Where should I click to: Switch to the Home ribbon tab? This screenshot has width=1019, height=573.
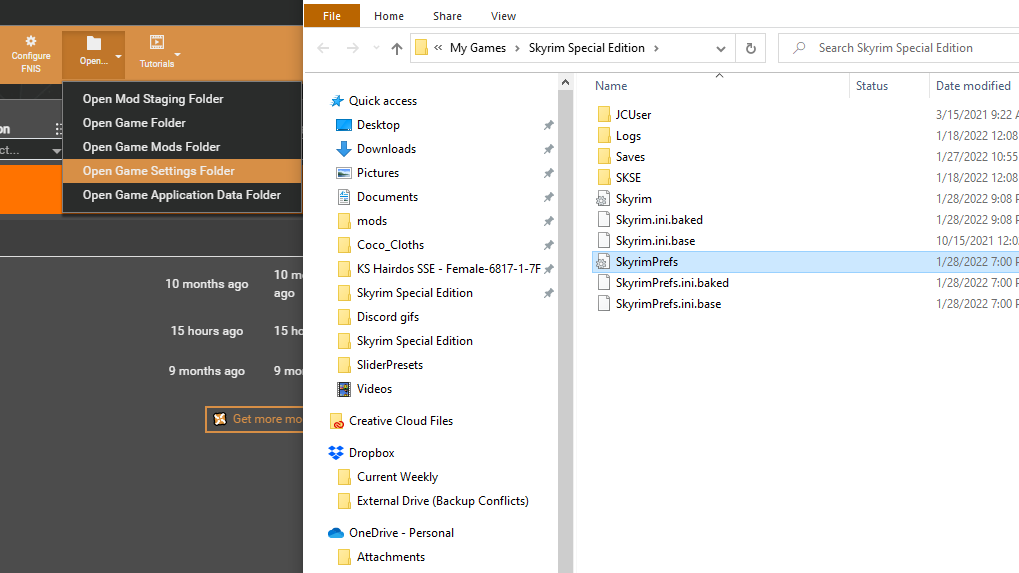pos(389,16)
